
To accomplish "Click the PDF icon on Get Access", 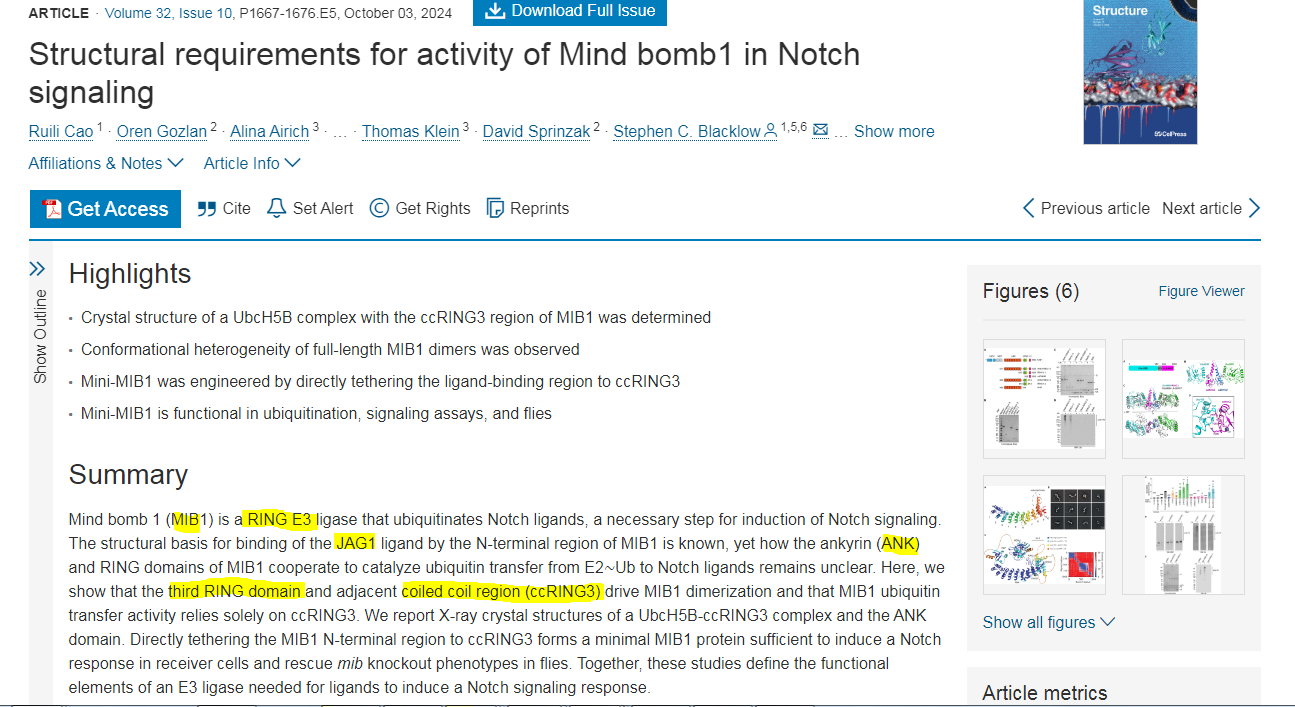I will coord(51,208).
